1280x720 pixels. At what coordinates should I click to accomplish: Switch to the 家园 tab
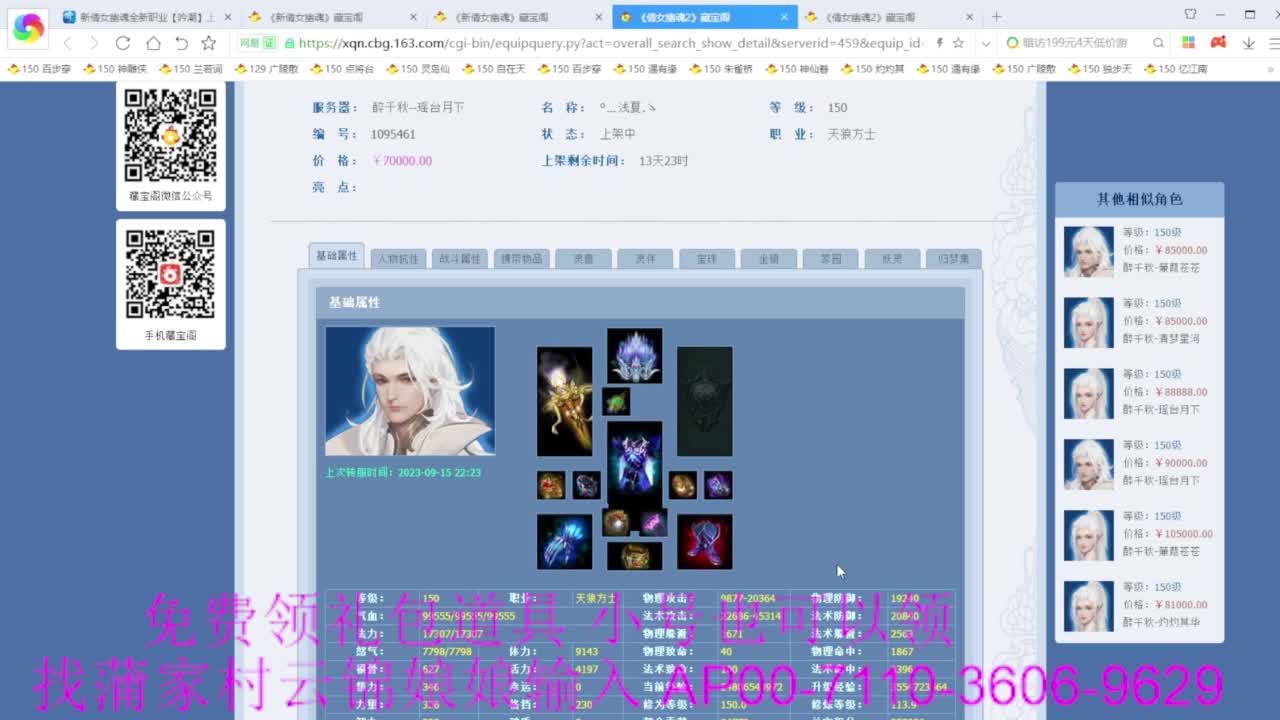click(x=830, y=258)
